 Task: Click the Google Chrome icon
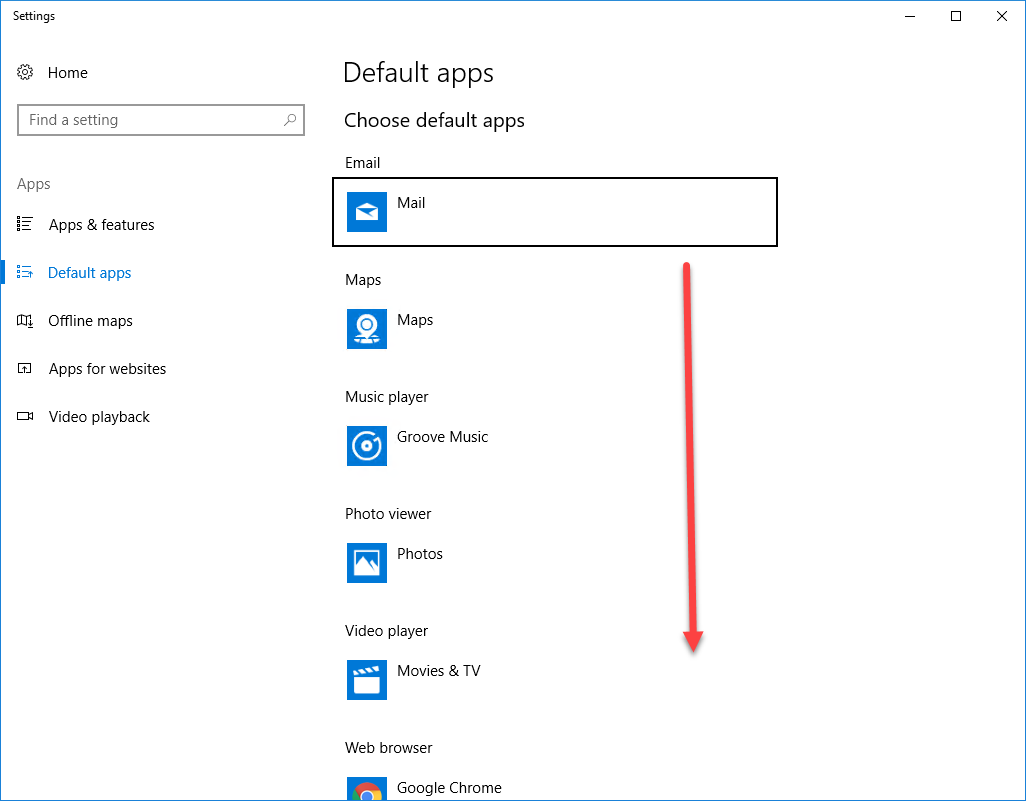[x=366, y=789]
